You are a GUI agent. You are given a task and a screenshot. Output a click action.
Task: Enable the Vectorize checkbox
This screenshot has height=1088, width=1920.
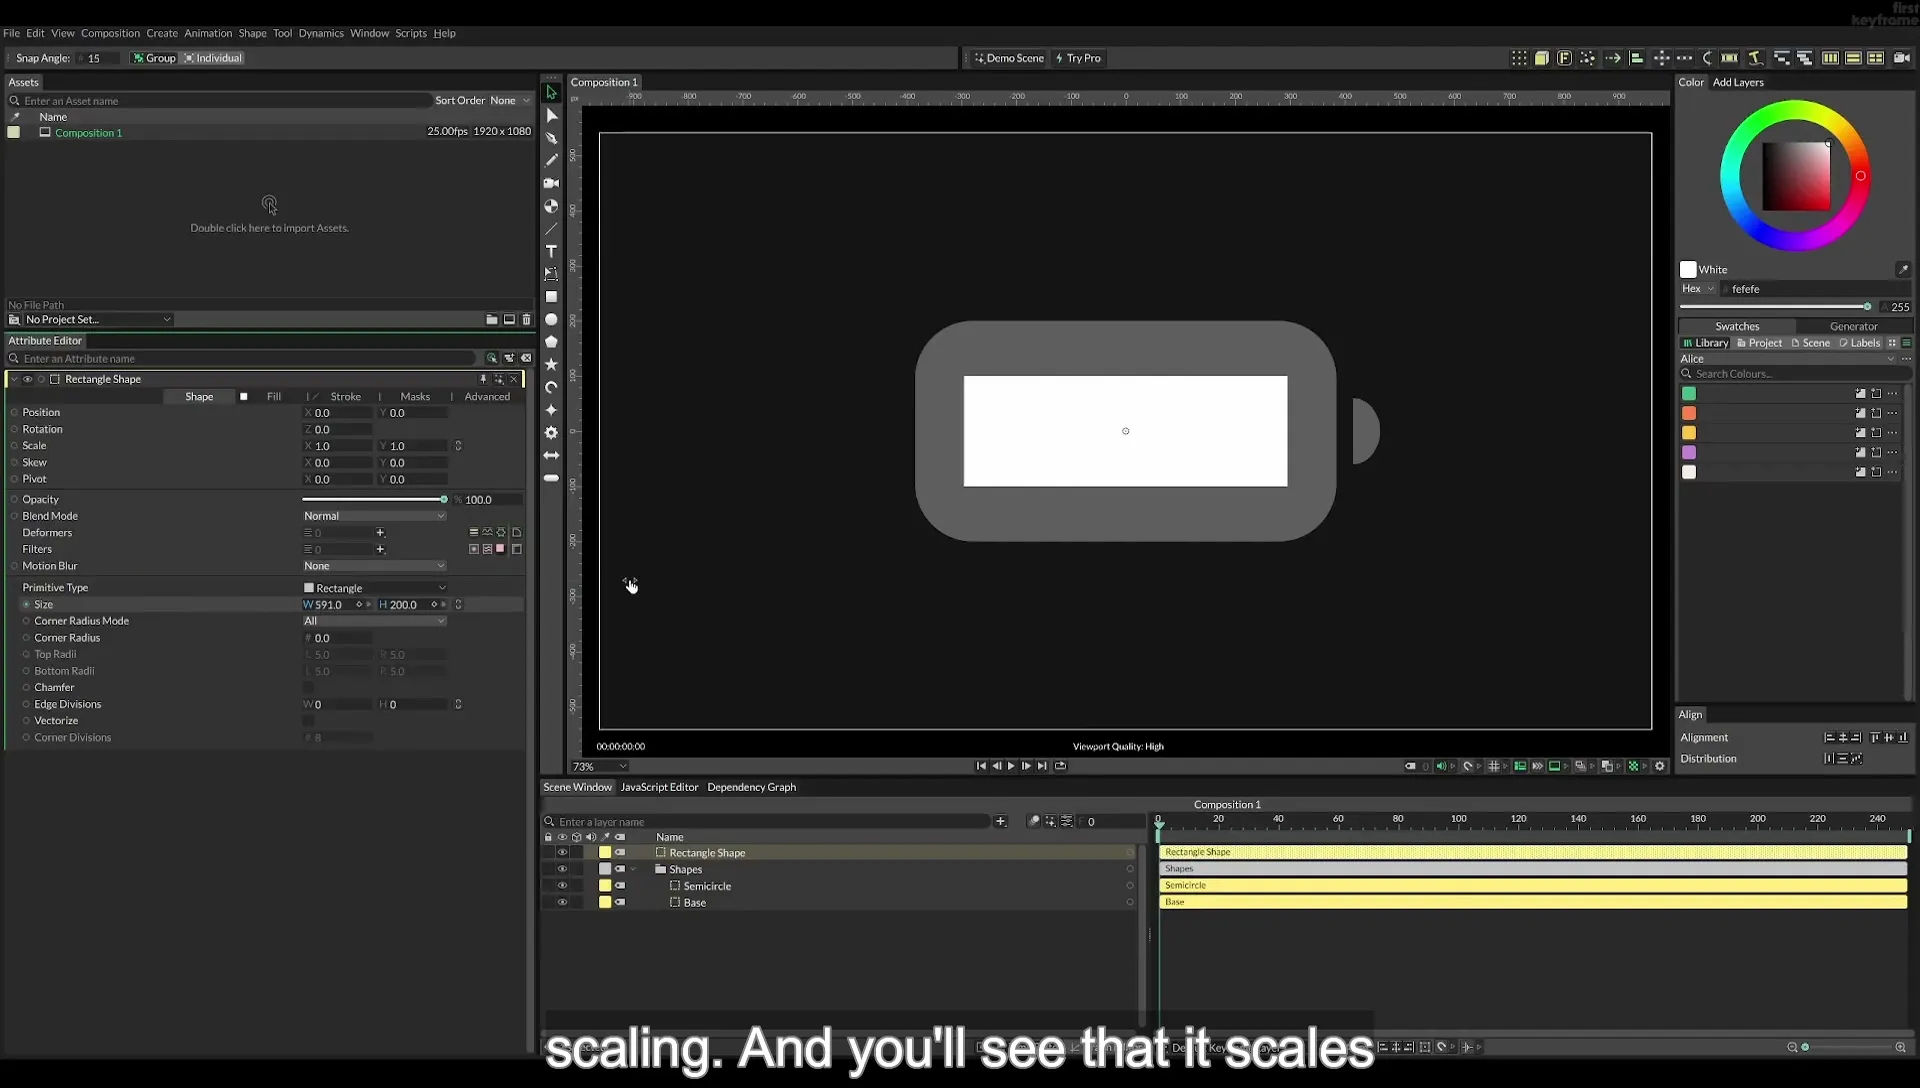point(308,721)
